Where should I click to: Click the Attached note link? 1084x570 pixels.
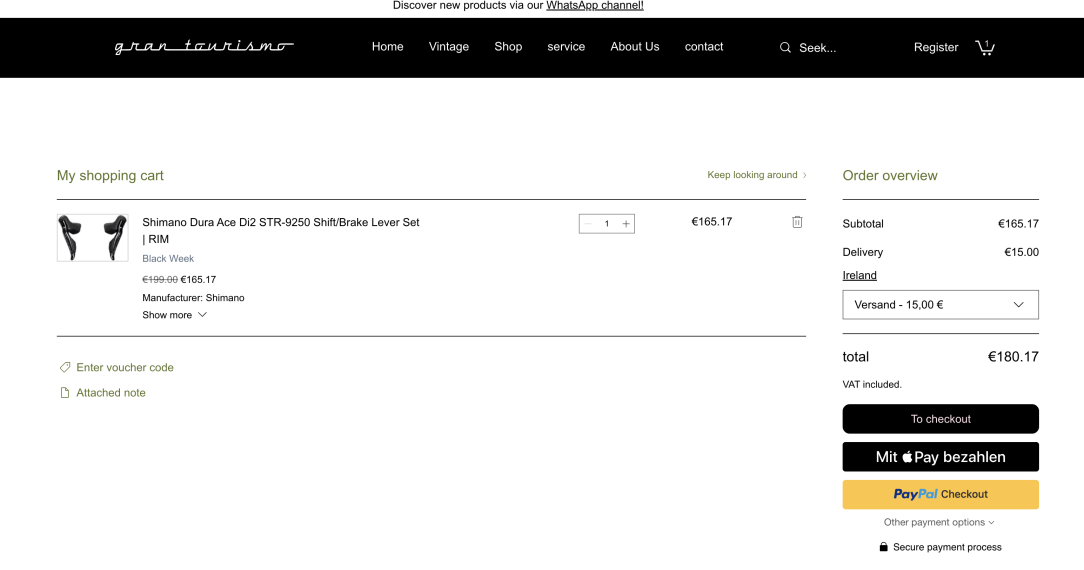point(111,392)
